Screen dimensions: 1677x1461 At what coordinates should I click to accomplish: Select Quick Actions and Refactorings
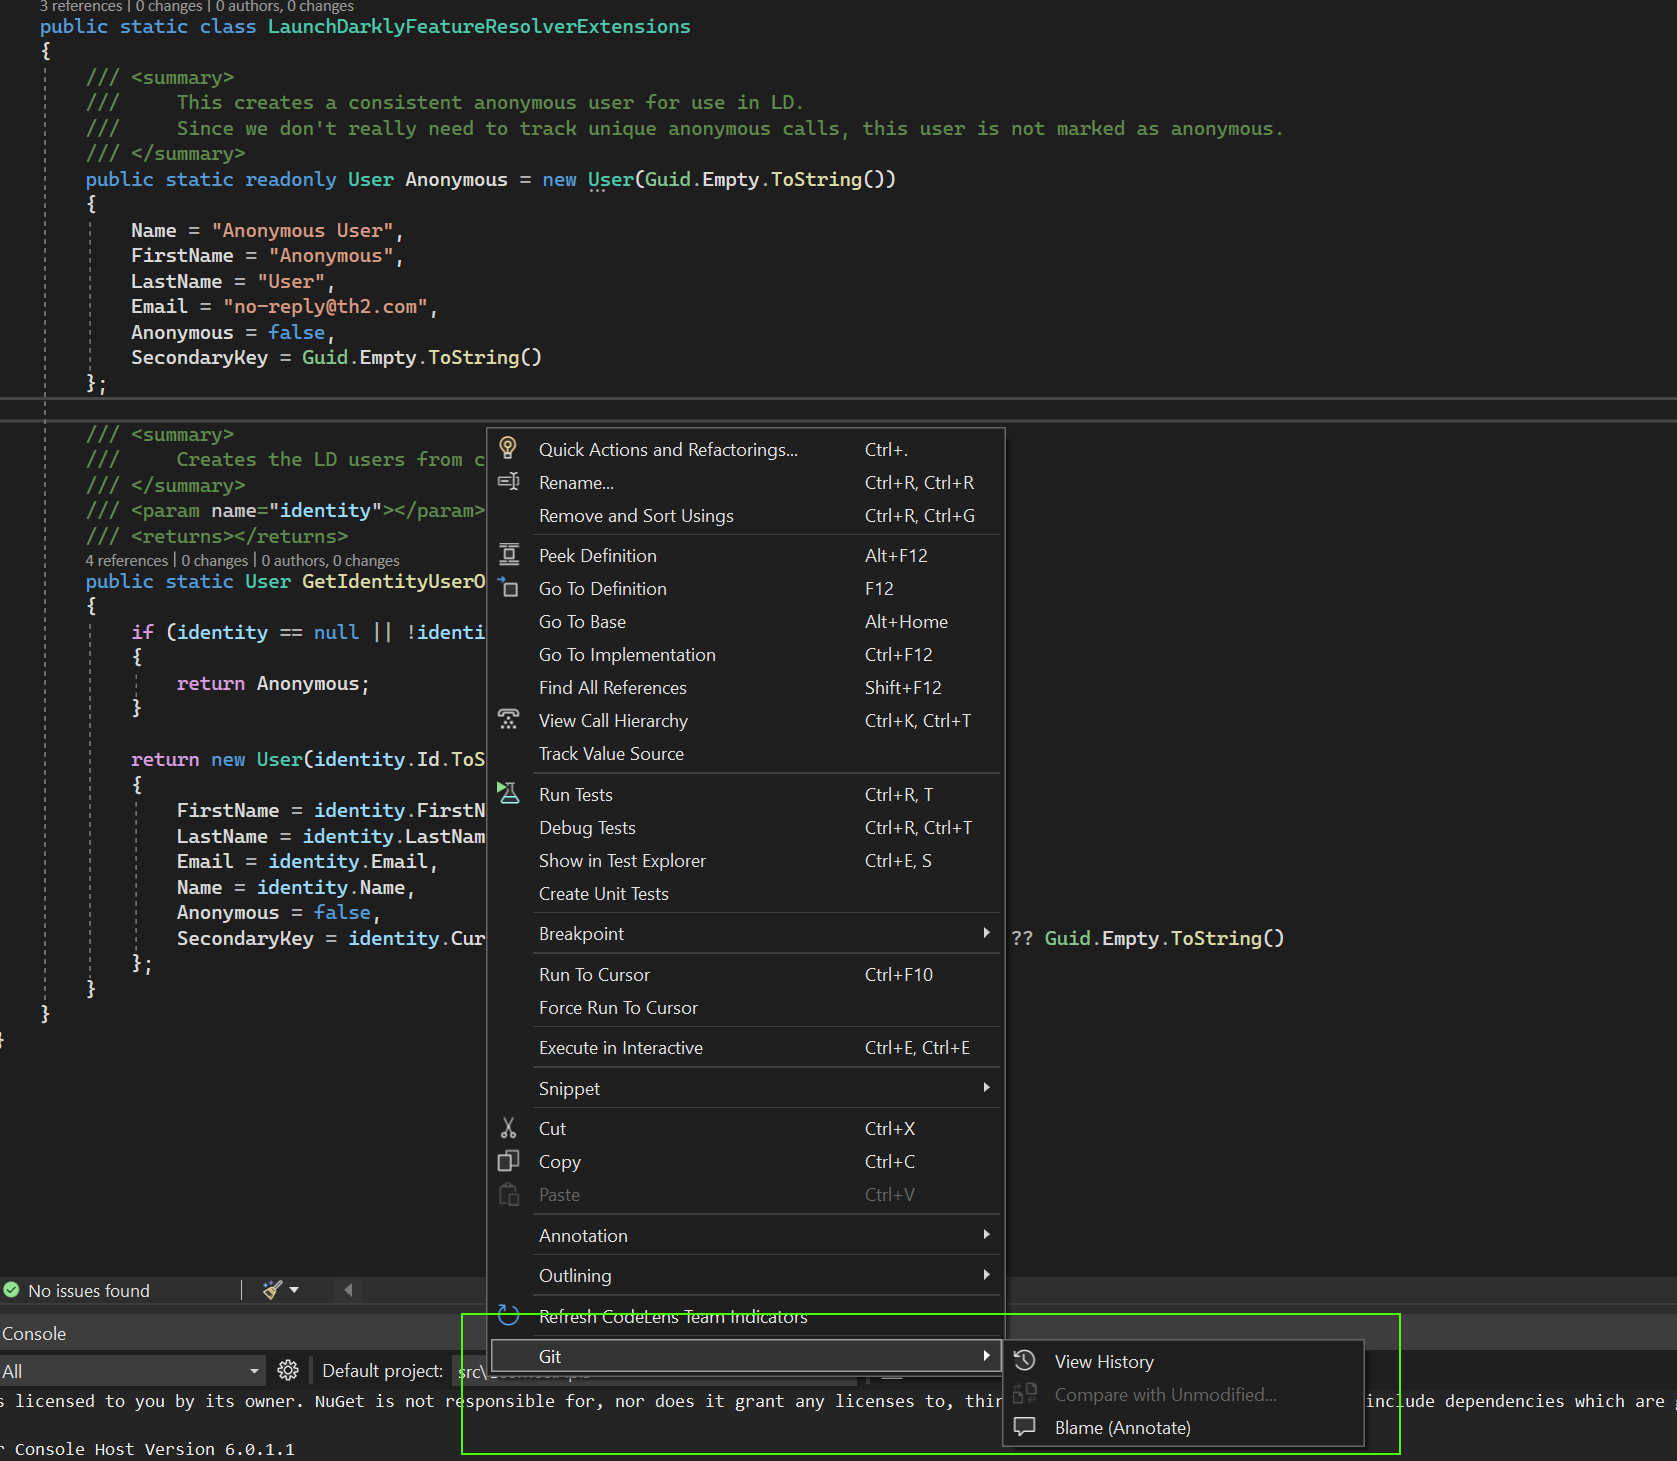tap(745, 450)
